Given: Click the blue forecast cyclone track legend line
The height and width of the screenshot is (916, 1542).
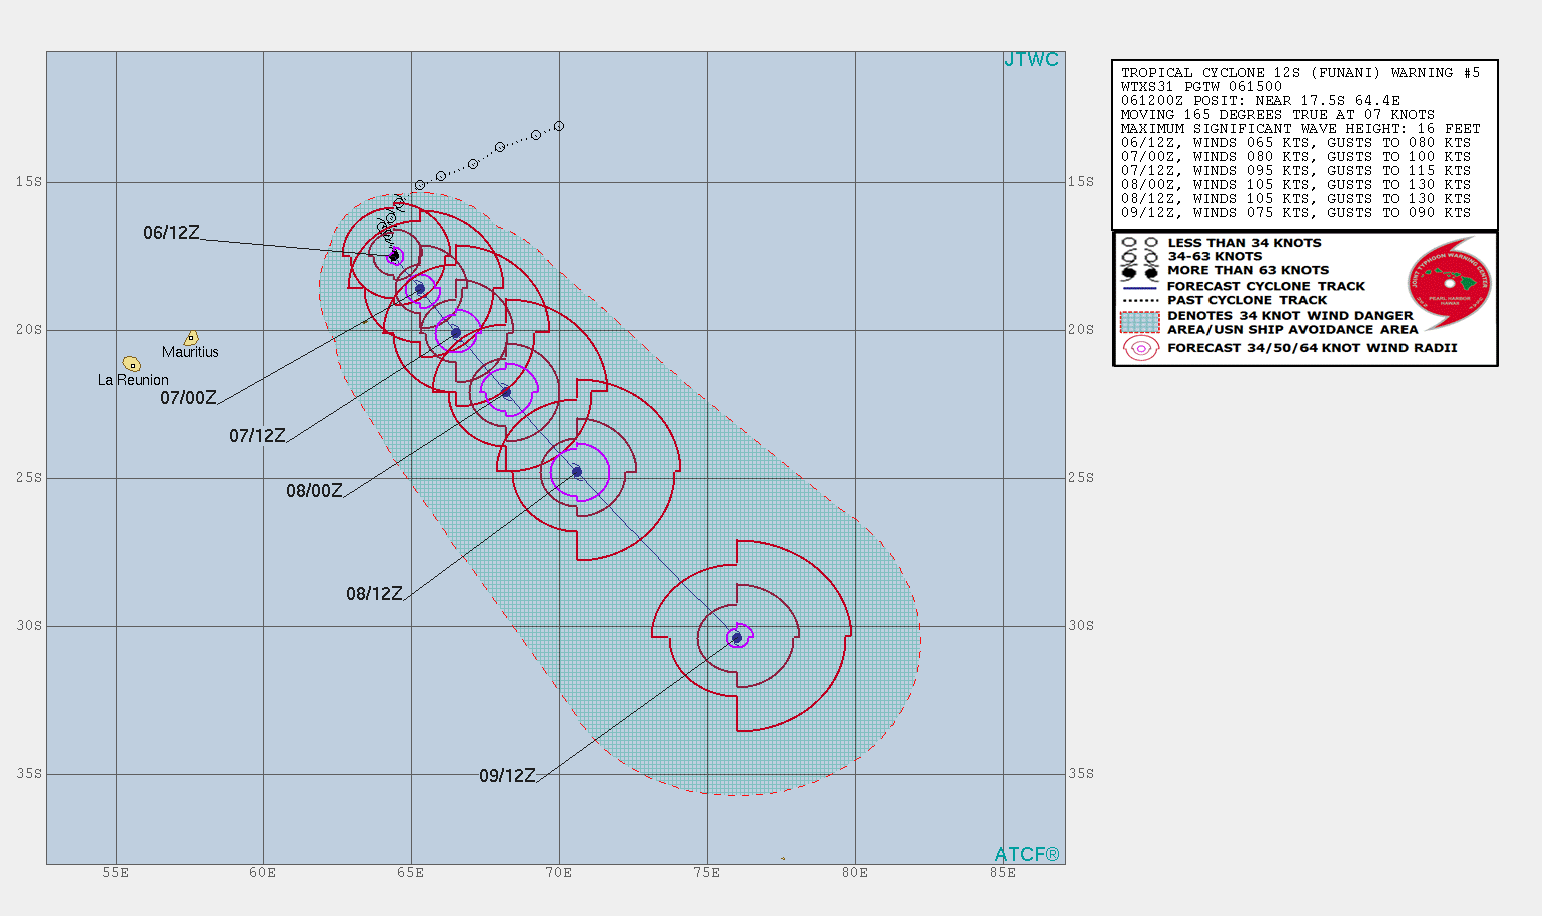Looking at the screenshot, I should coord(1139,287).
